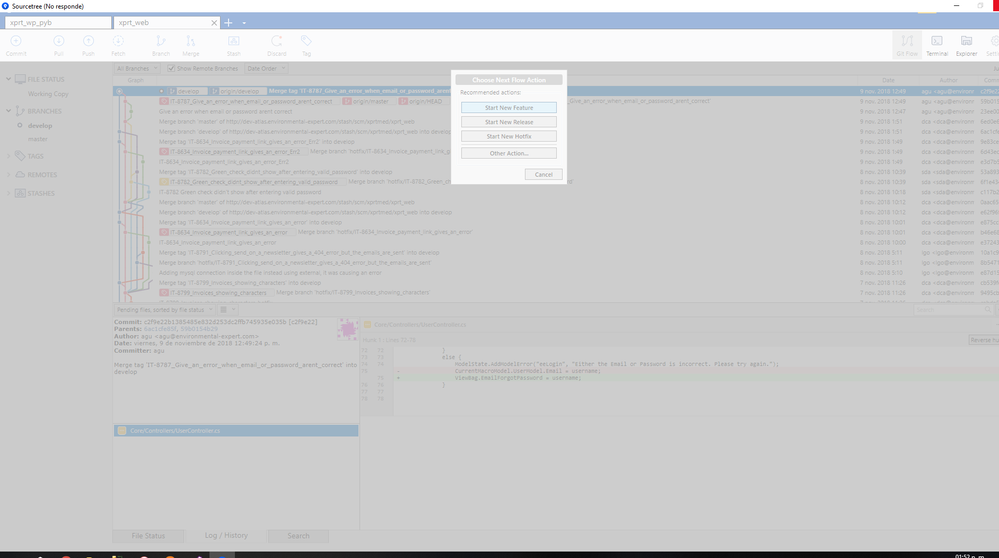Expand the STASHES section

[x=9, y=193]
